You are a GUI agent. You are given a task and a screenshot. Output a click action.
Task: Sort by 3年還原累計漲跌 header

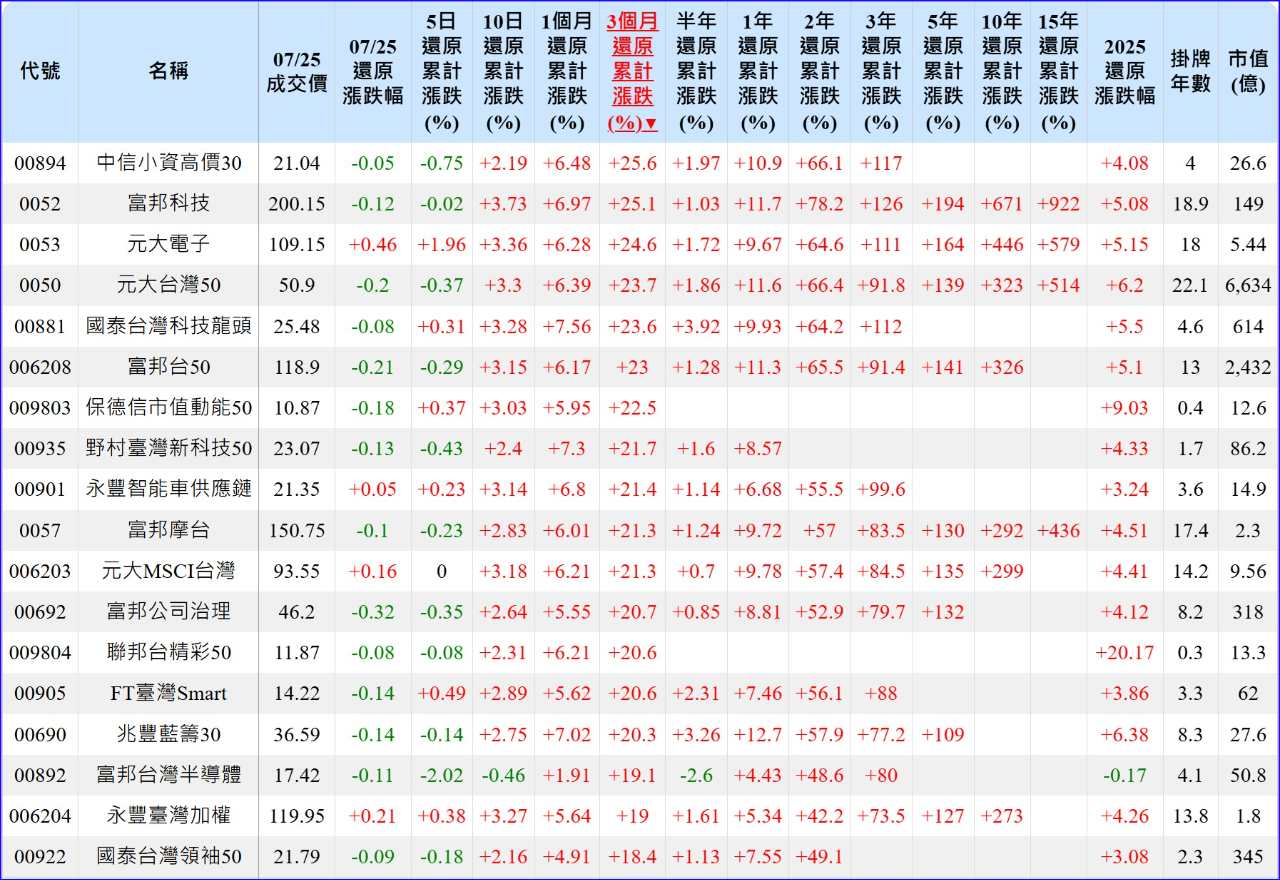(x=881, y=72)
